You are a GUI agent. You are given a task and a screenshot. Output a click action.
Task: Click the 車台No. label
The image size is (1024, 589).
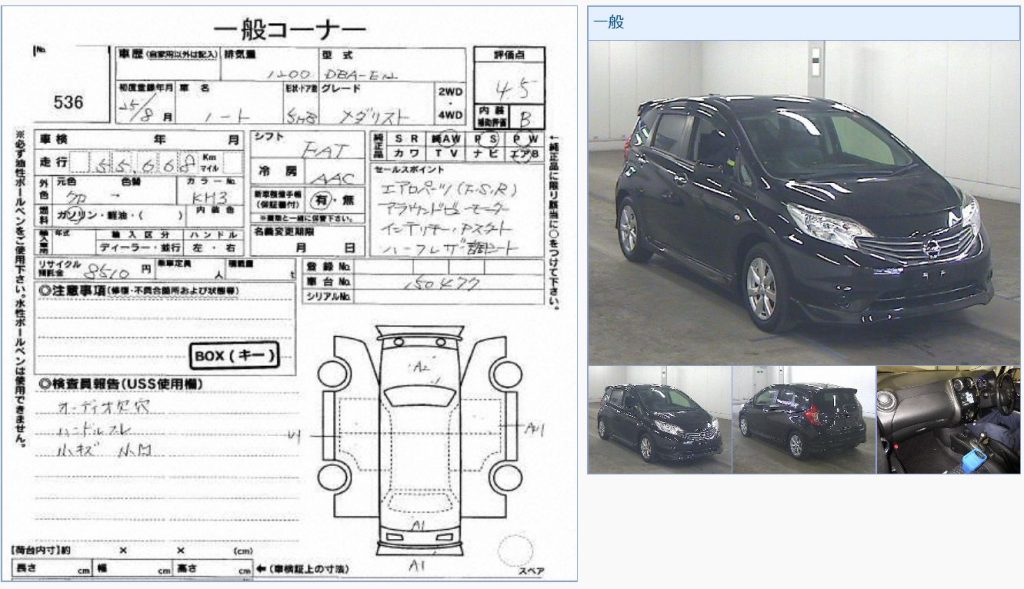[x=327, y=281]
